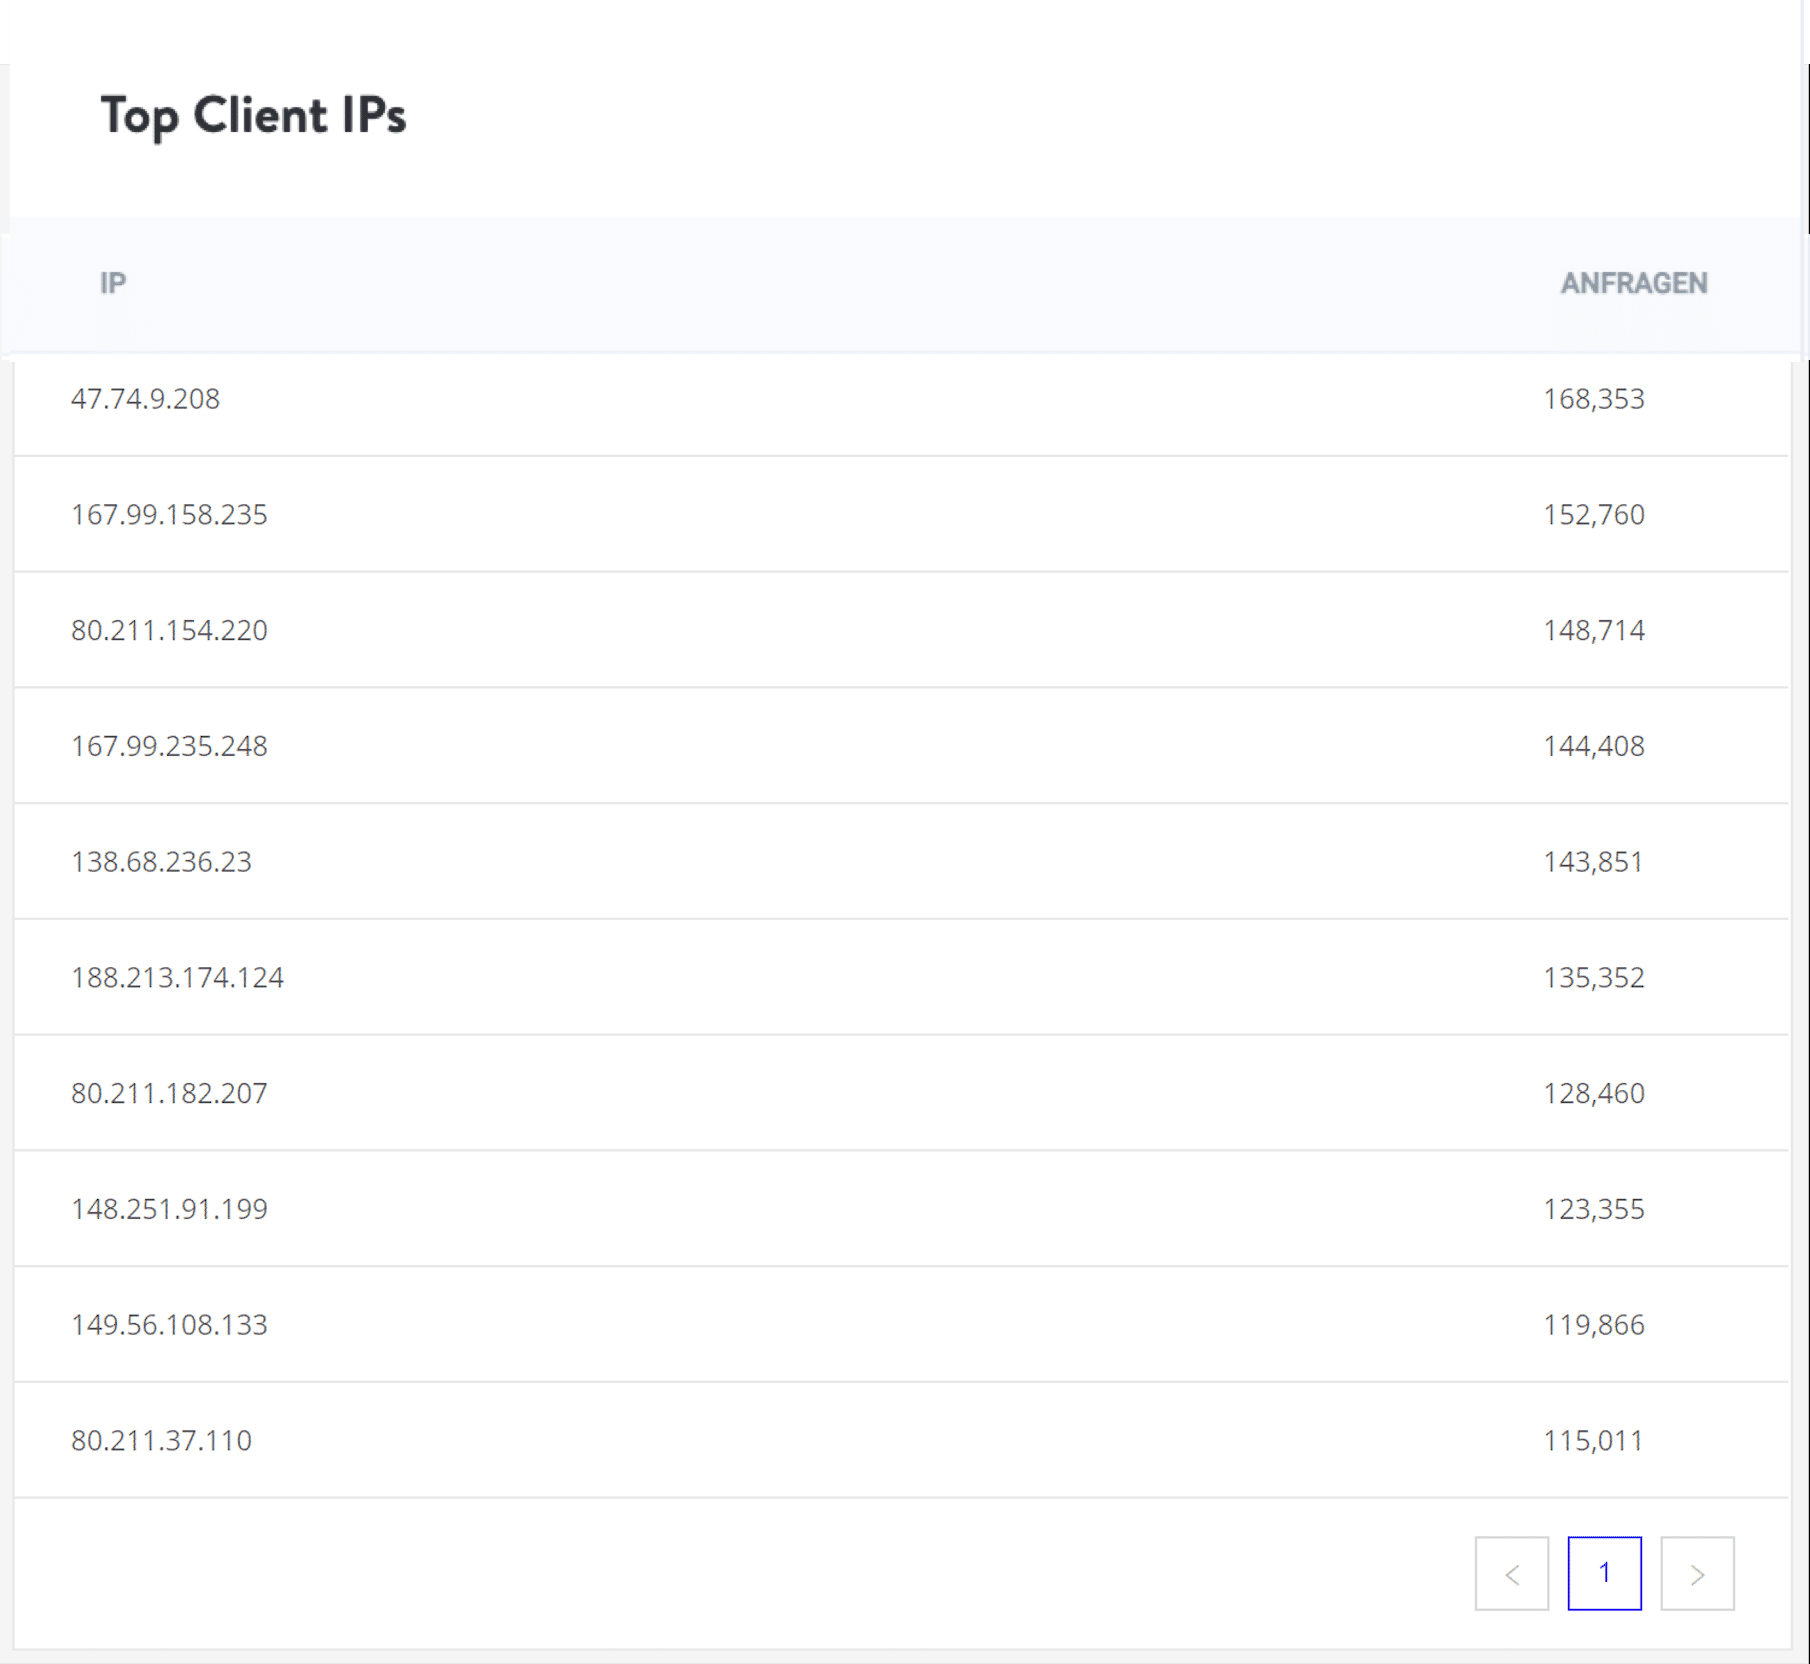Select page 1 in the pagination
This screenshot has width=1810, height=1664.
pyautogui.click(x=1604, y=1572)
